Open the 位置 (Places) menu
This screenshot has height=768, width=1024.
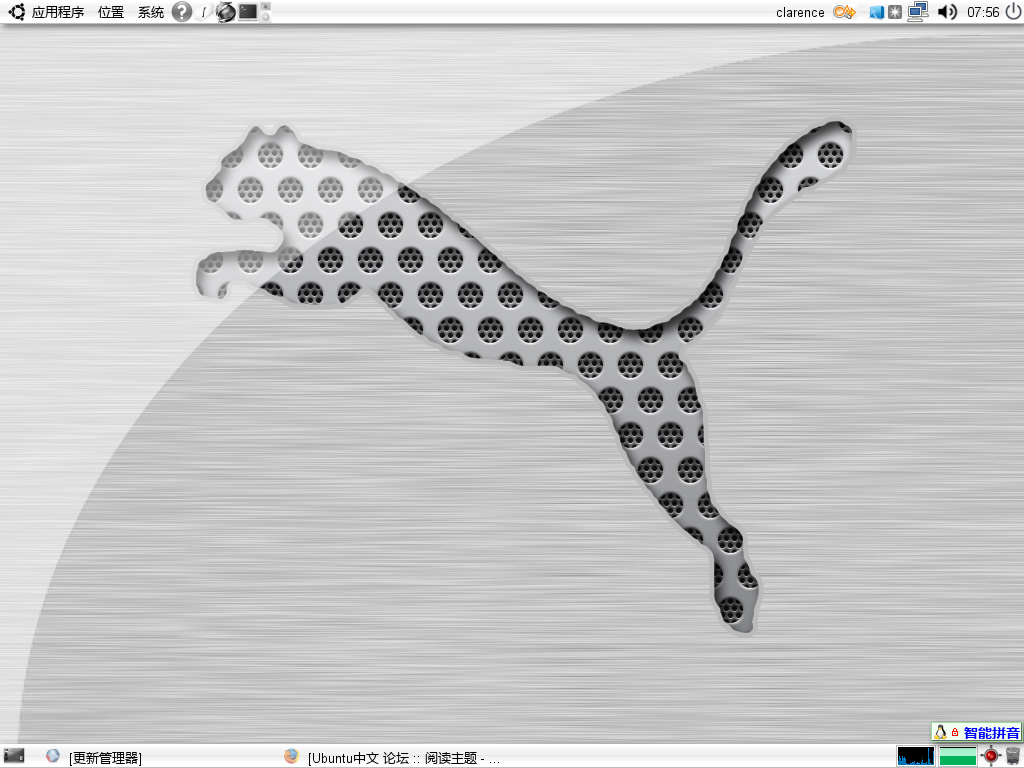pyautogui.click(x=111, y=12)
